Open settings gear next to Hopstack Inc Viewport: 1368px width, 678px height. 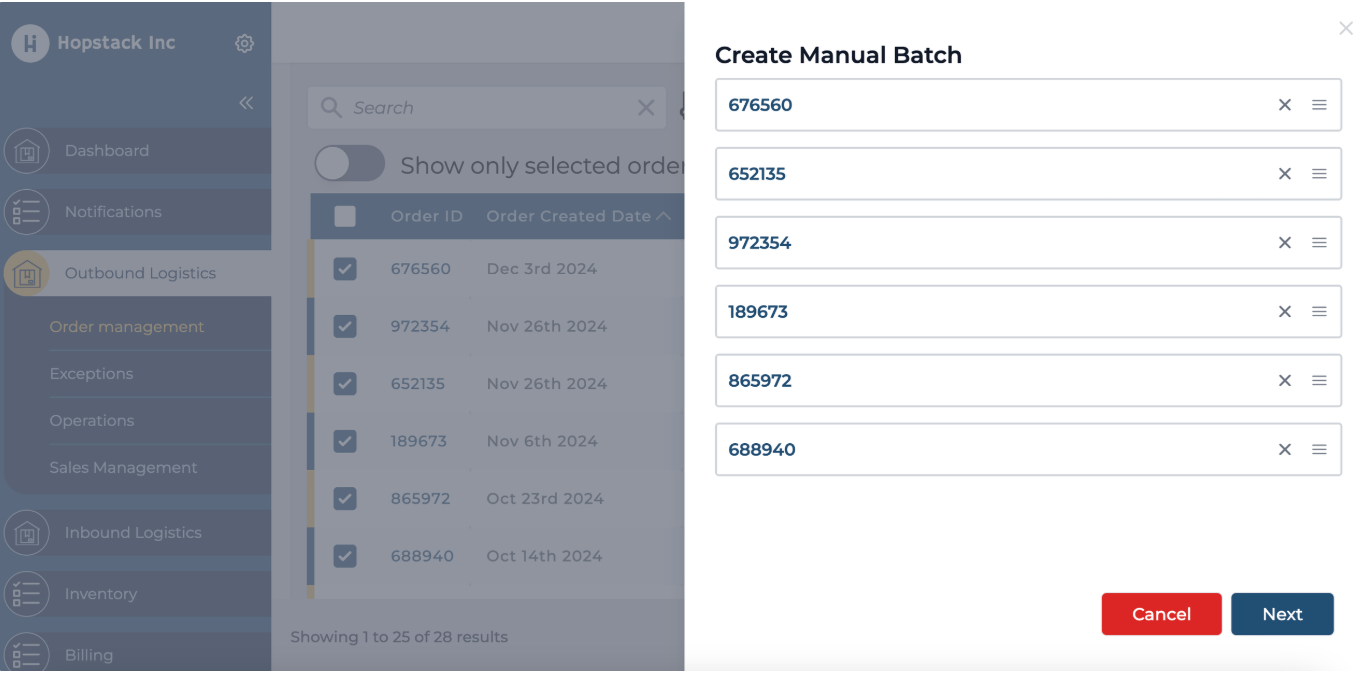coord(244,43)
